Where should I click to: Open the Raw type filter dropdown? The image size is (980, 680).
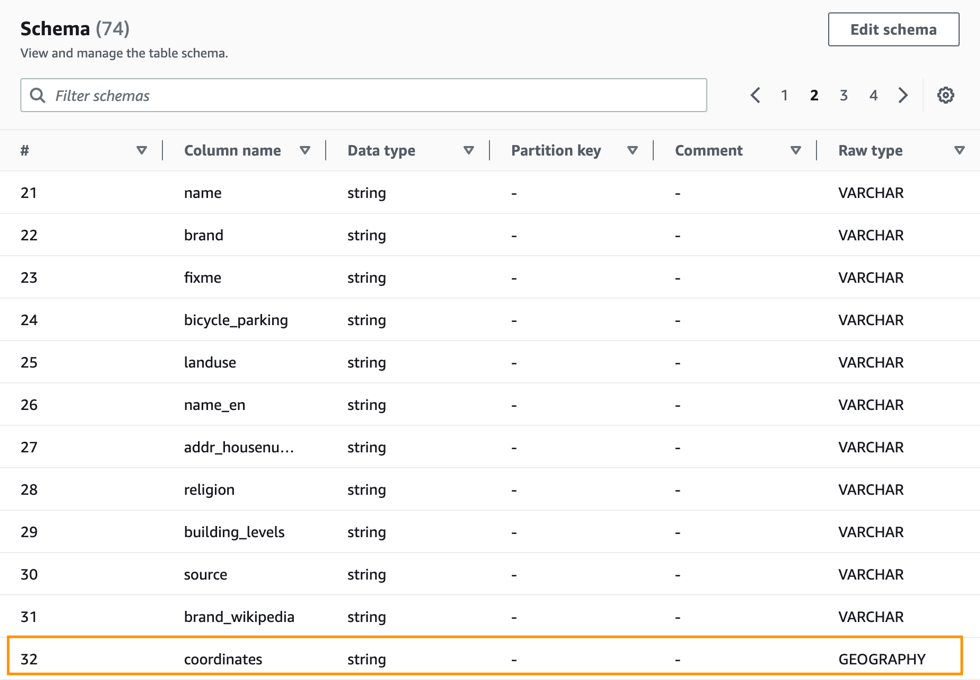[961, 150]
